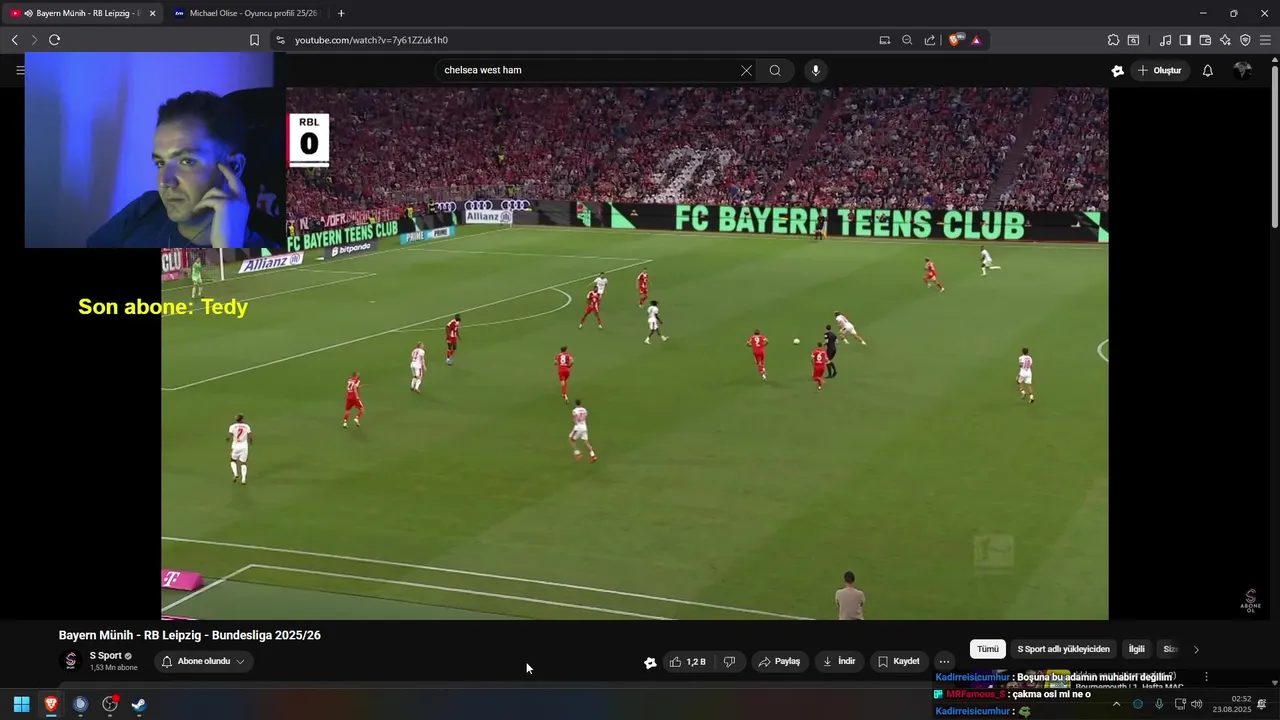Run YouTube search with magnifier button
The image size is (1280, 720).
pyautogui.click(x=775, y=70)
